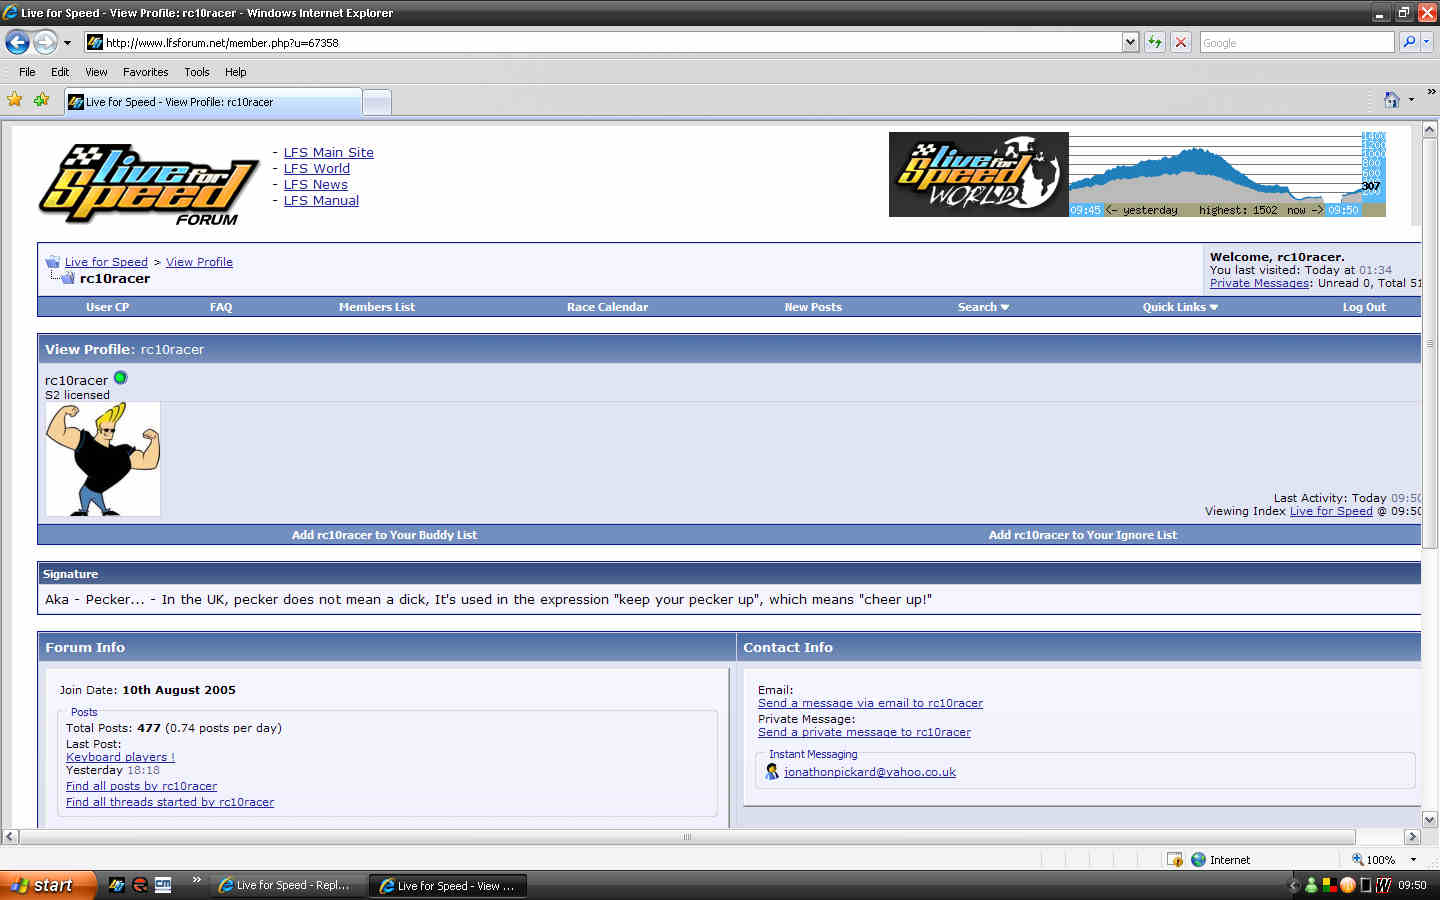Open User CP in navbar

pos(107,307)
